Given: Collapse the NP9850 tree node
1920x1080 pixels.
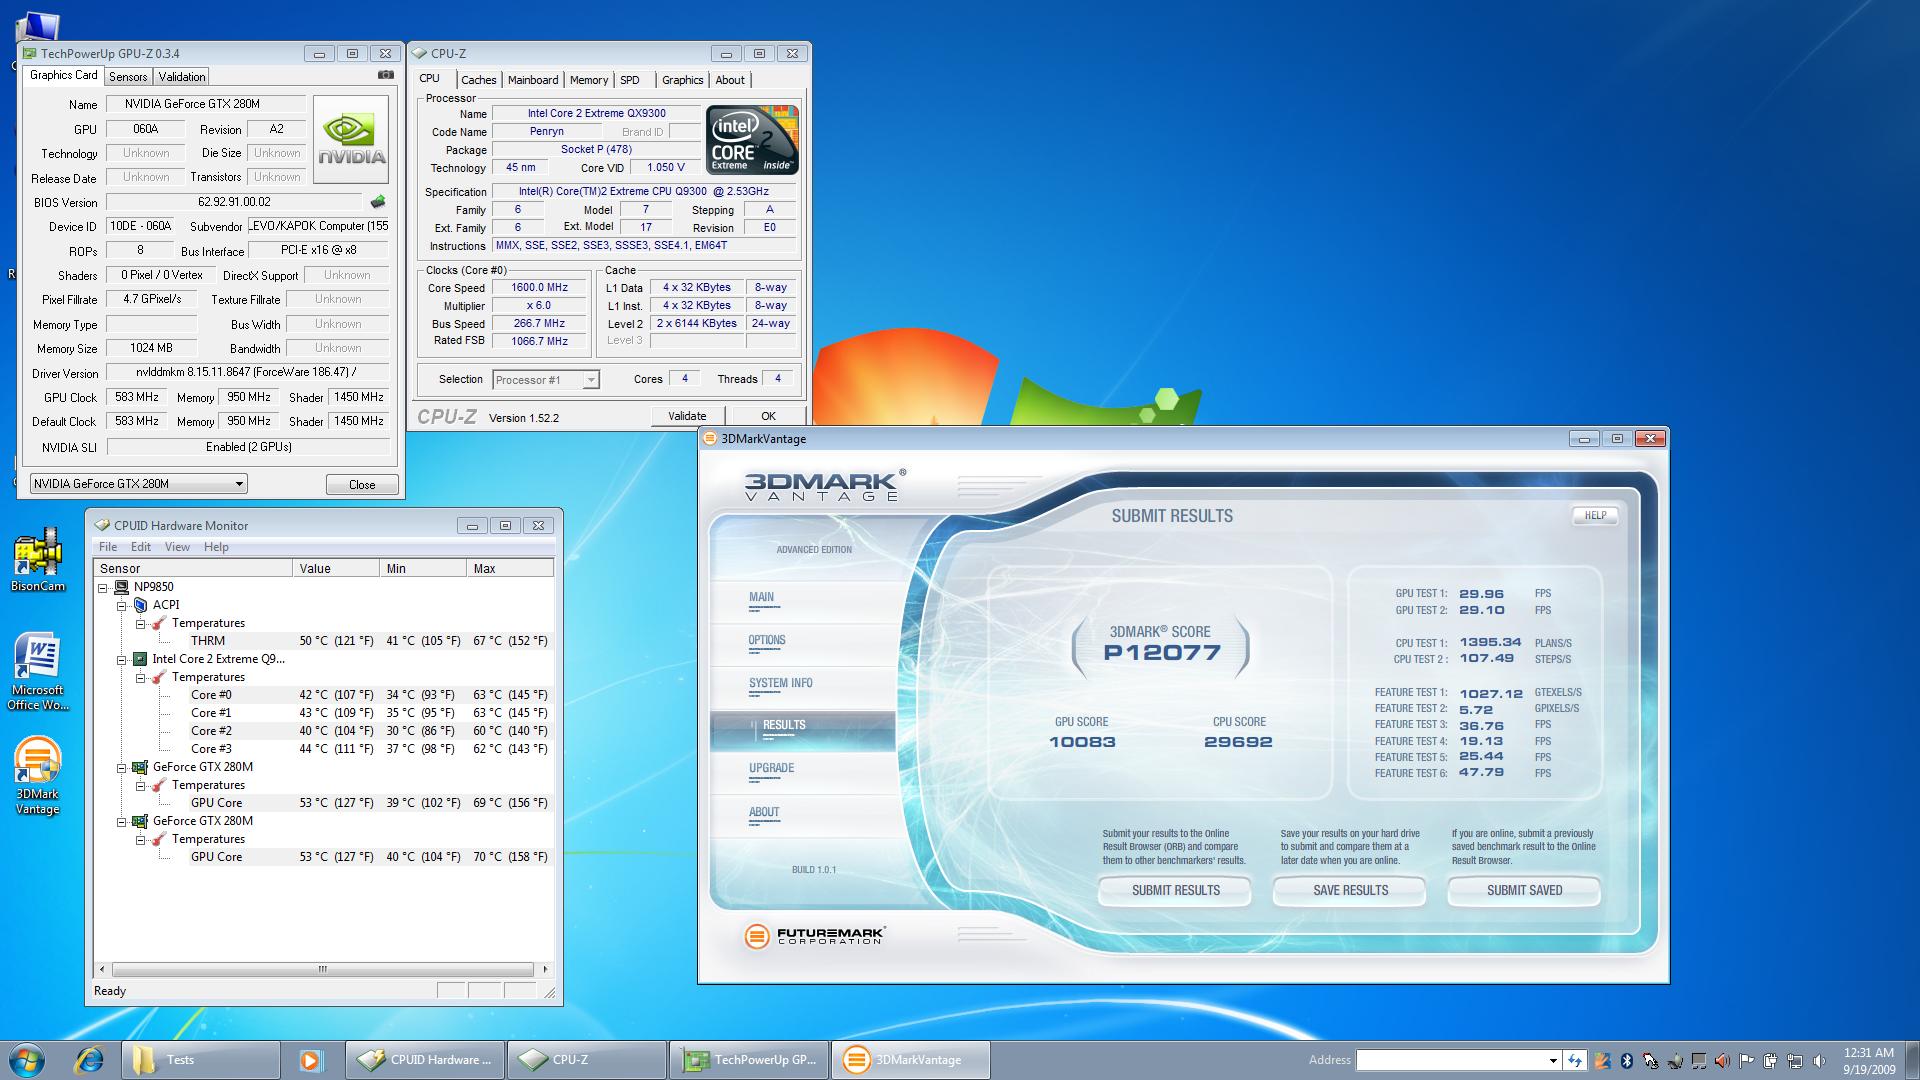Looking at the screenshot, I should [103, 587].
